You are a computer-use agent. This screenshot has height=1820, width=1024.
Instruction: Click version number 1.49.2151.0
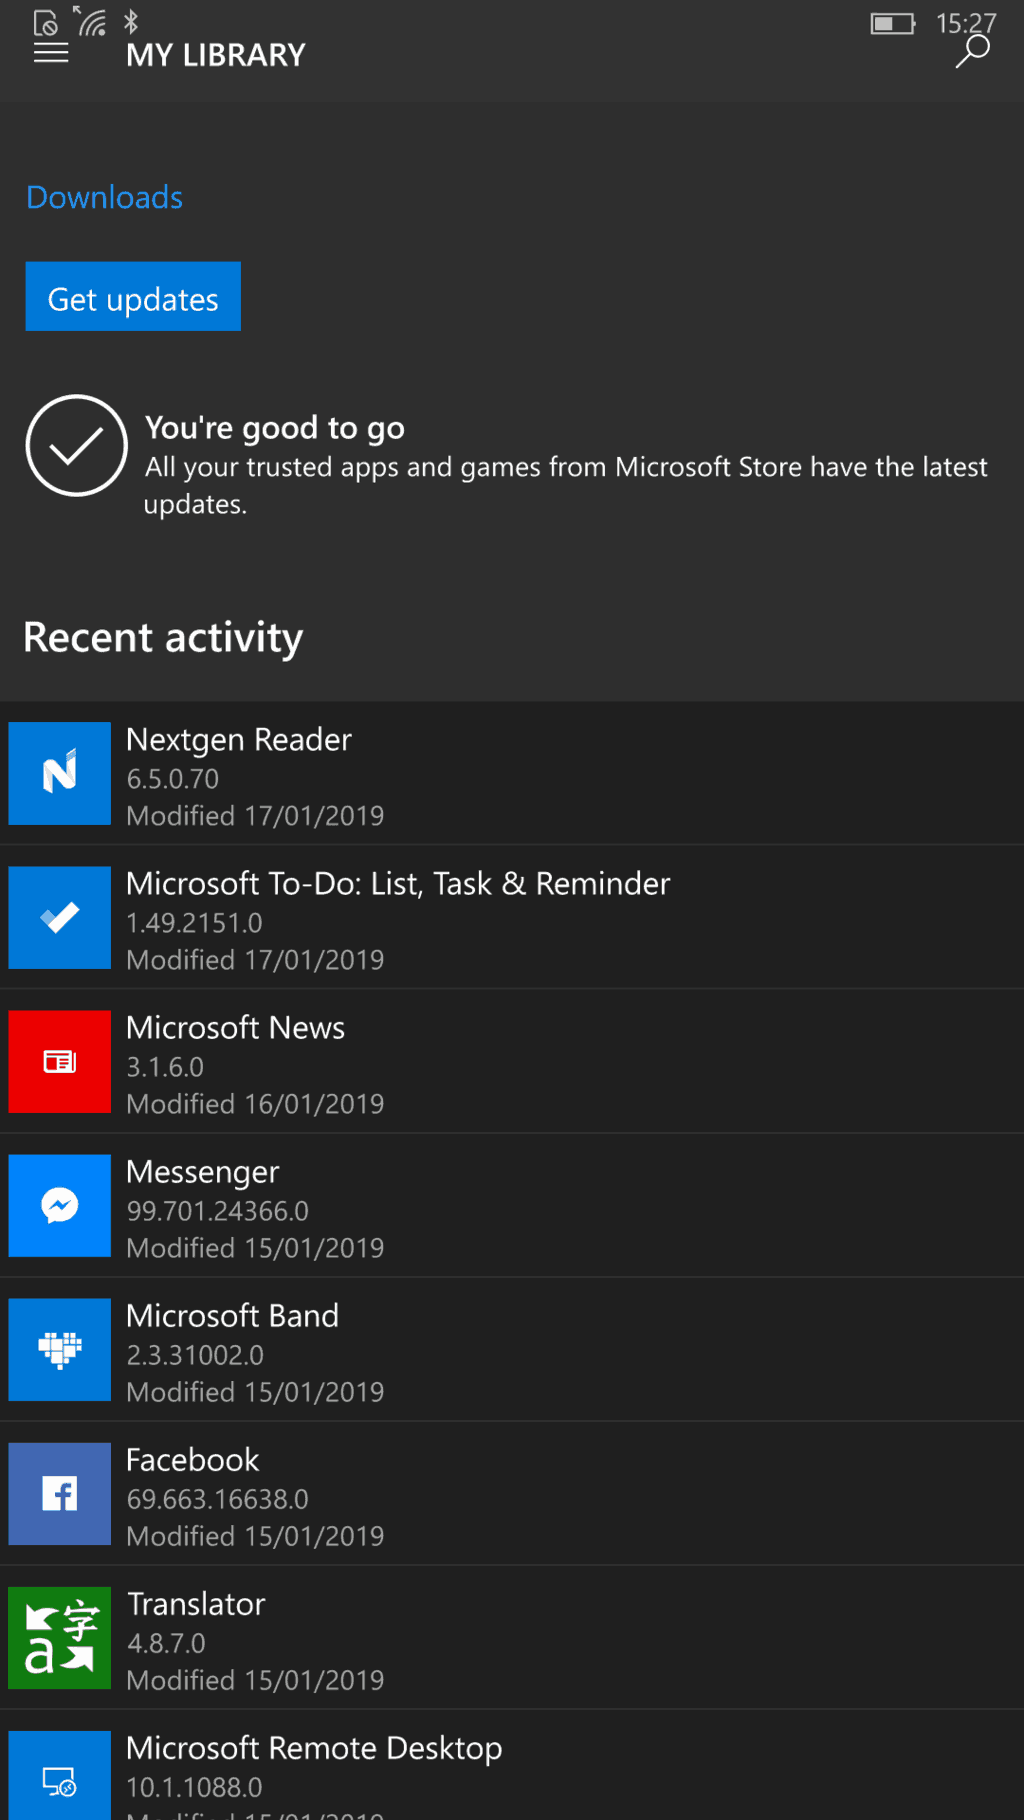click(195, 923)
